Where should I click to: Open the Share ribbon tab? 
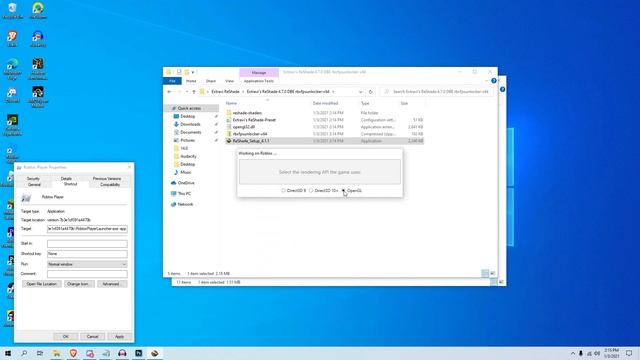point(211,81)
